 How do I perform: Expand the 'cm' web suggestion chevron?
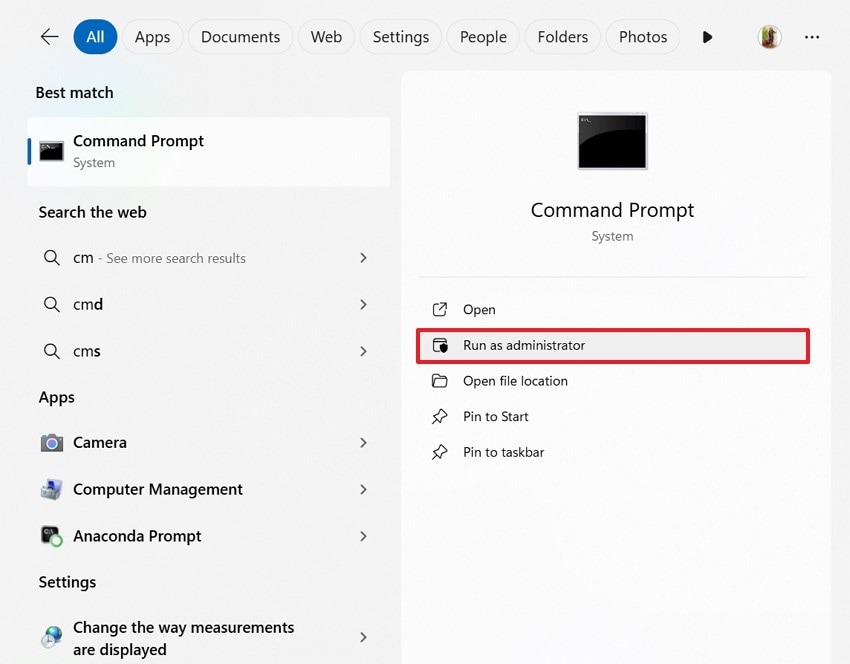(x=363, y=257)
